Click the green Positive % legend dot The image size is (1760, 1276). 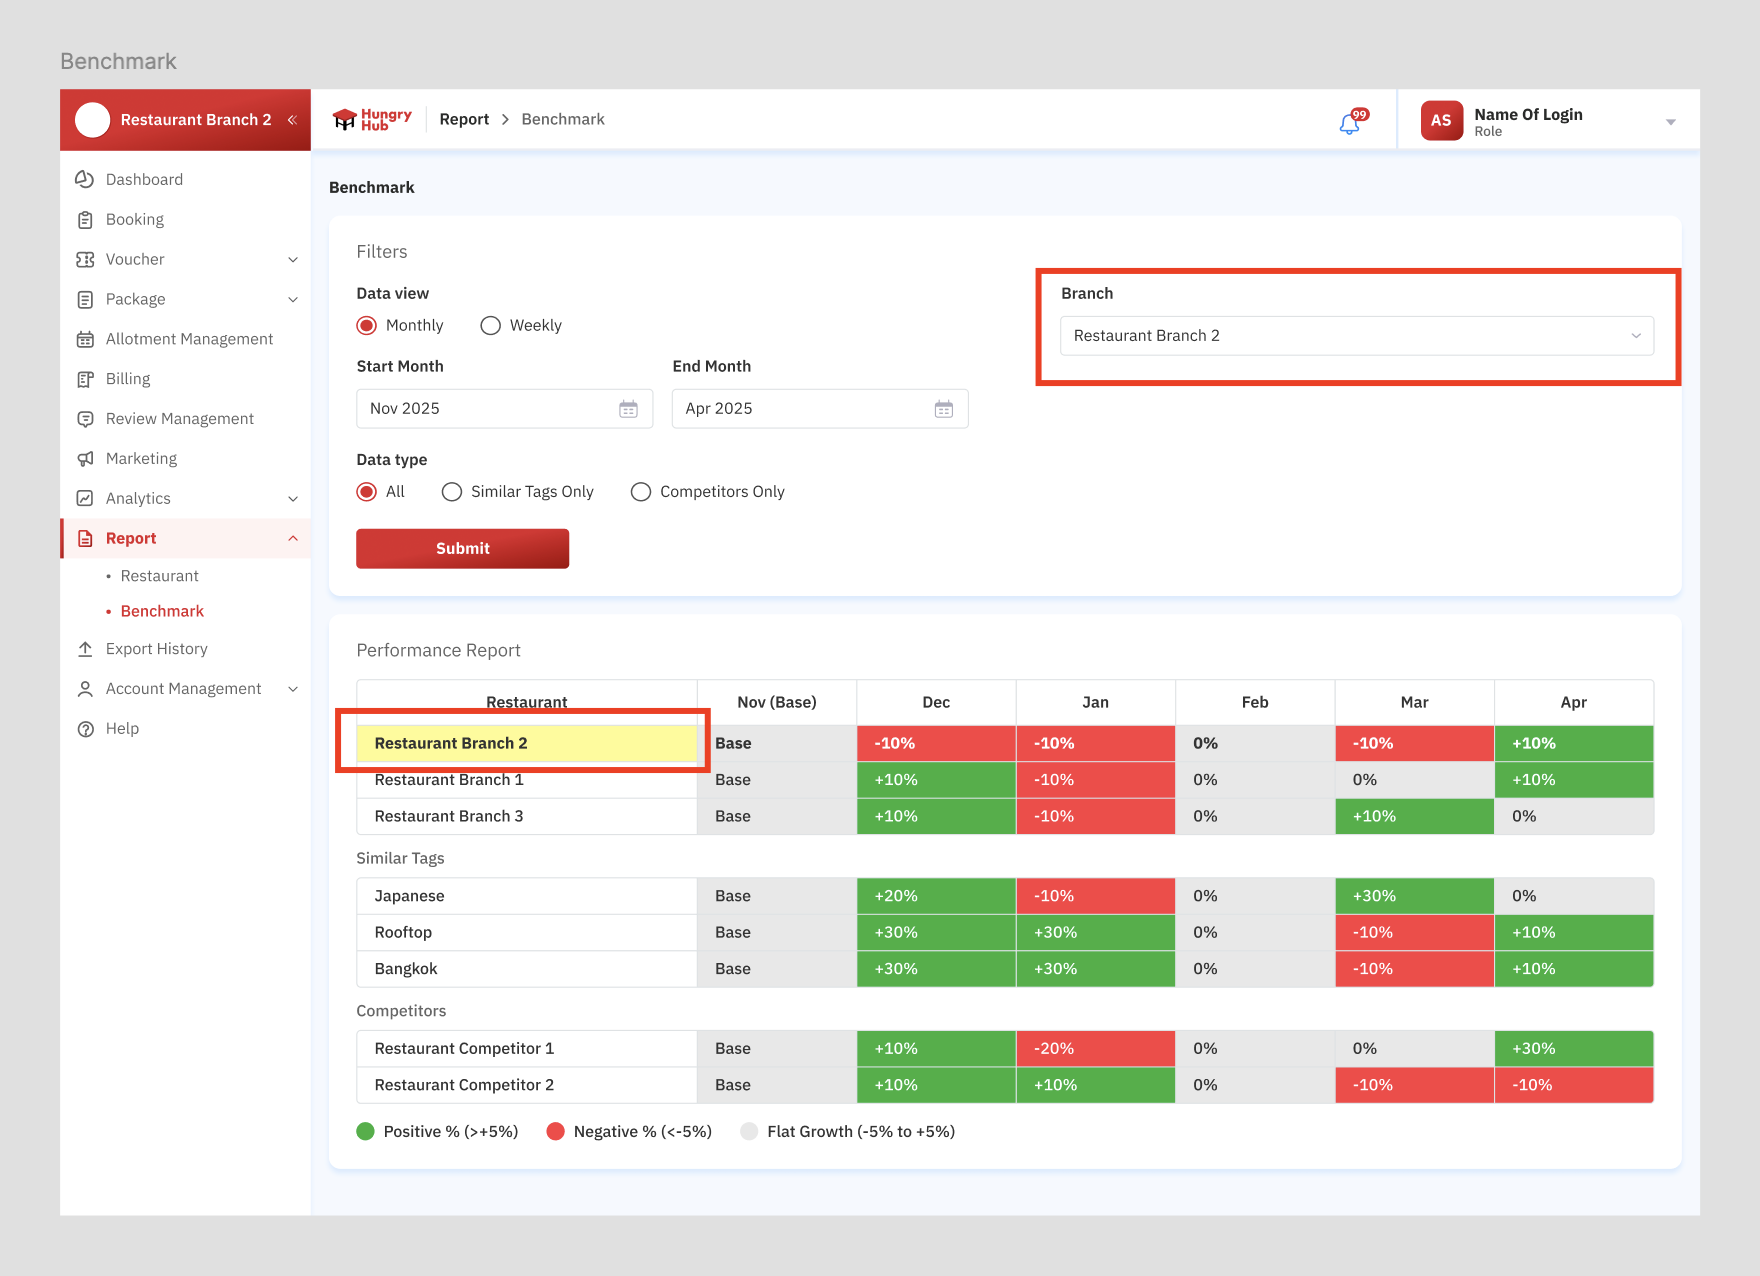tap(365, 1131)
